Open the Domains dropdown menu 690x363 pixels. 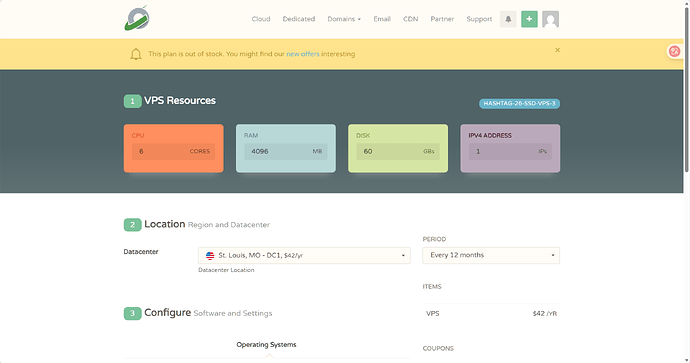coord(344,19)
